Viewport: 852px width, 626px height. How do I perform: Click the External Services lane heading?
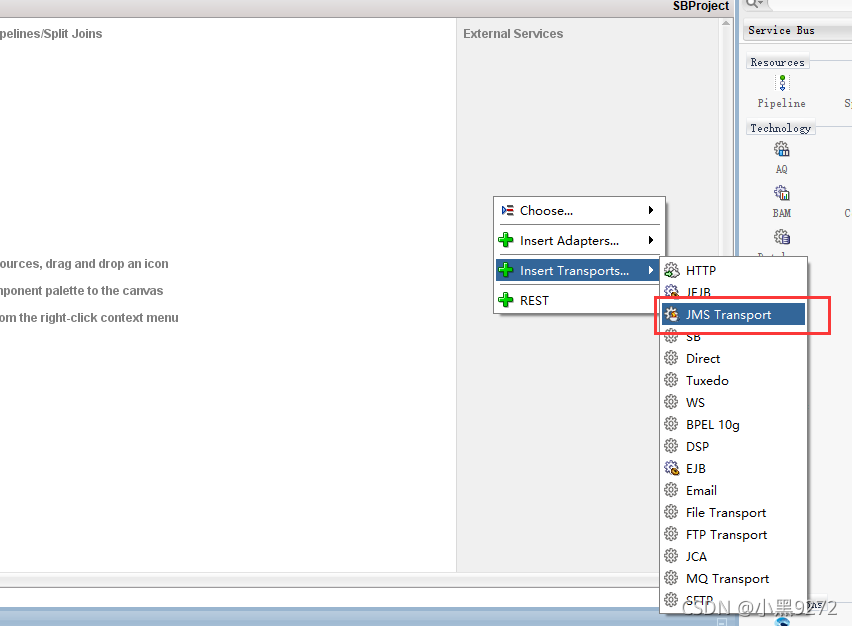[x=513, y=34]
